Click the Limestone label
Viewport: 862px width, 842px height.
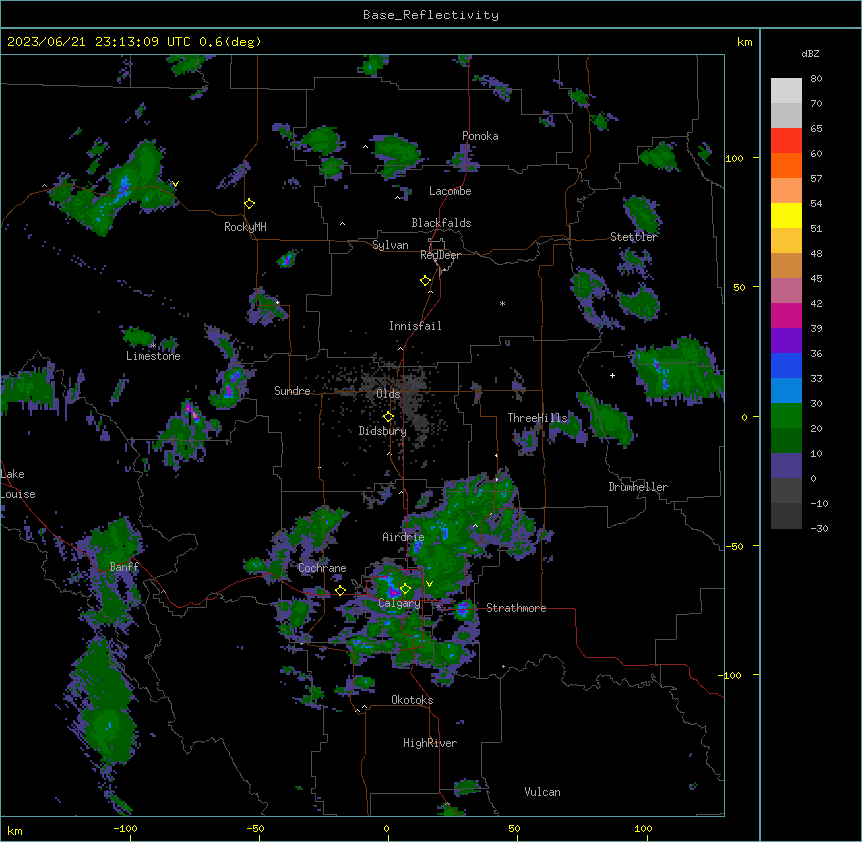click(x=153, y=356)
